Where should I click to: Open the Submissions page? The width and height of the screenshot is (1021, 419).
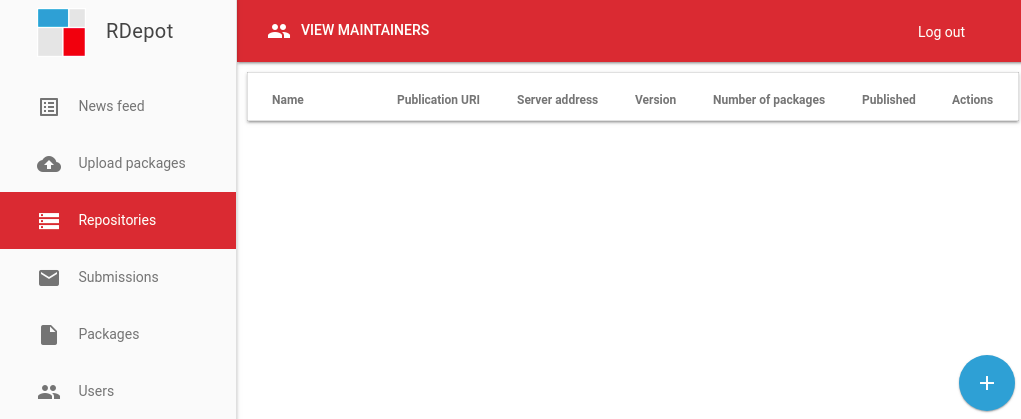118,277
